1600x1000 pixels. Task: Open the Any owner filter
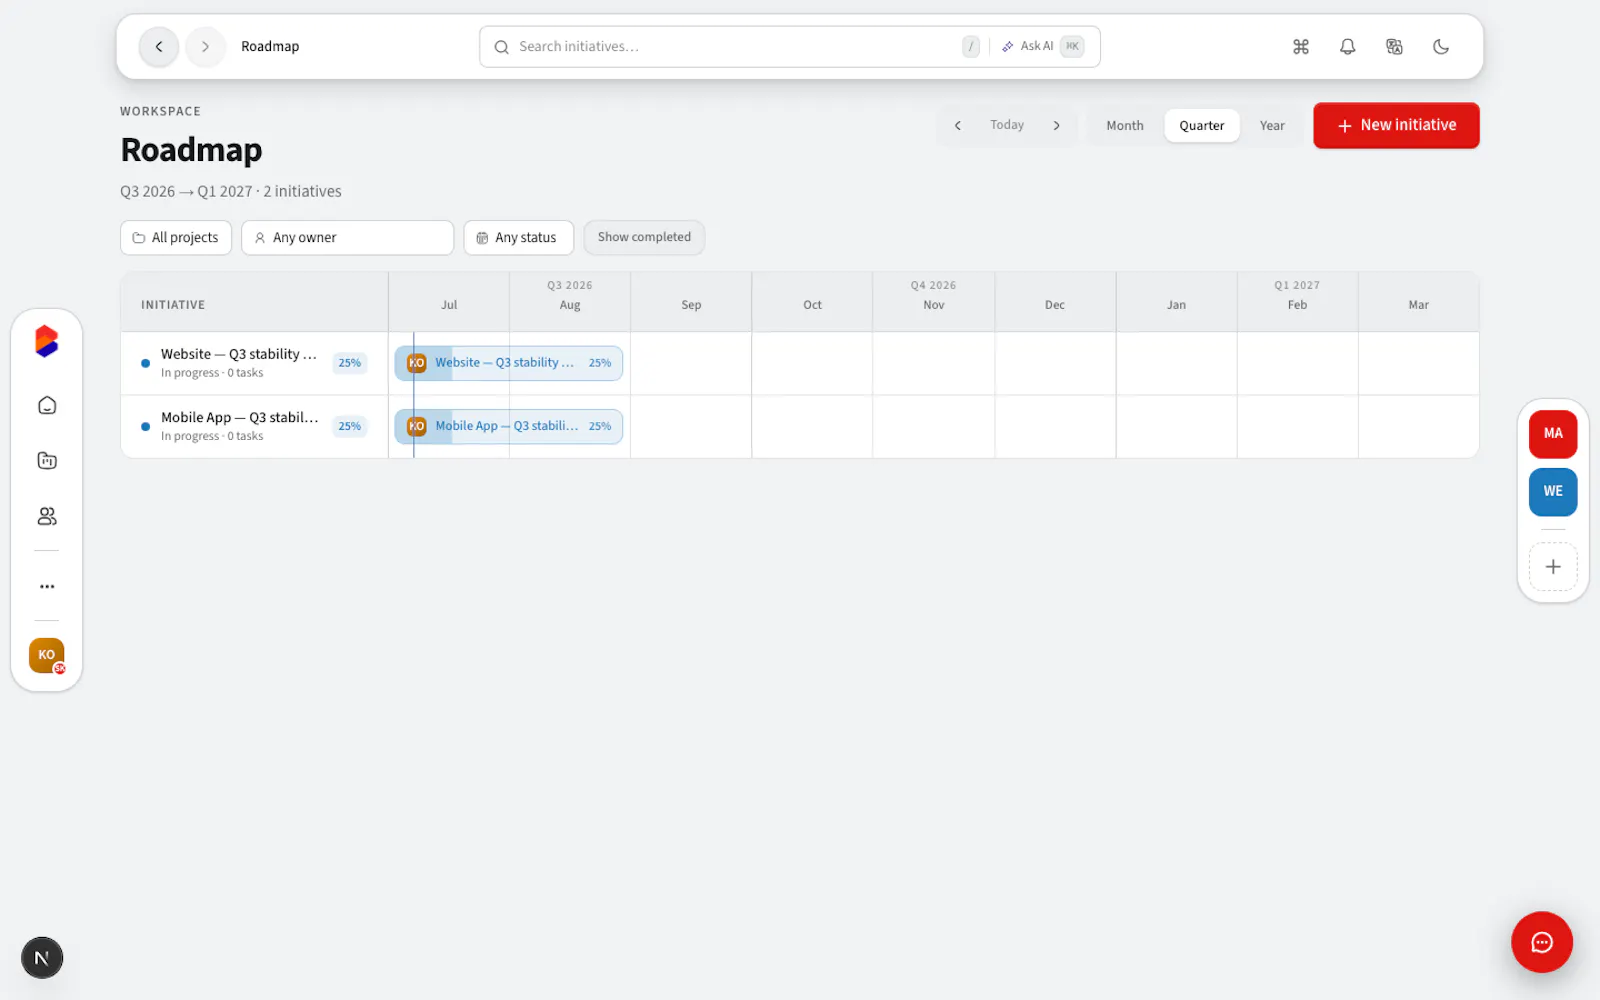click(x=347, y=238)
